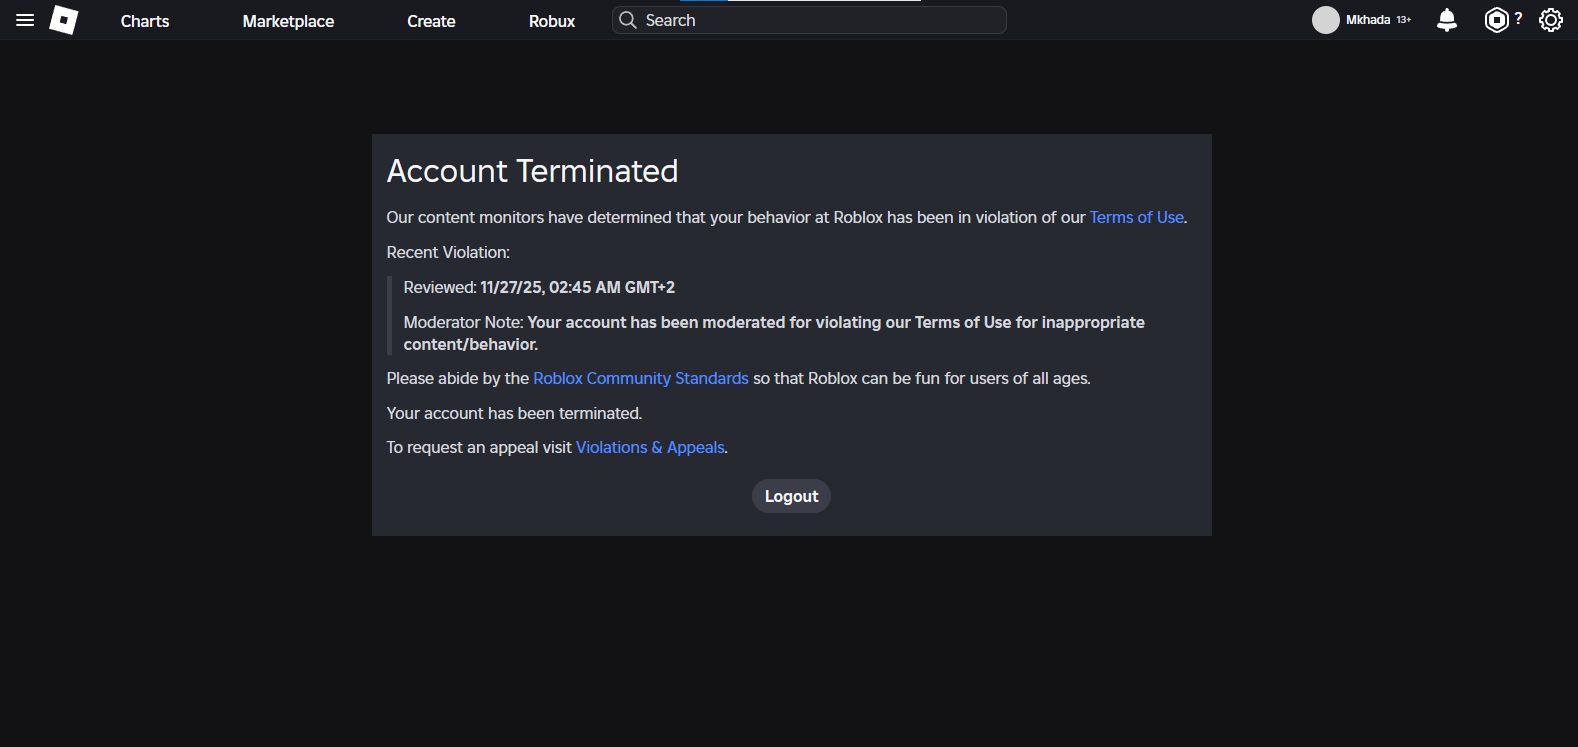Image resolution: width=1578 pixels, height=747 pixels.
Task: Open the notifications bell
Action: [1446, 20]
